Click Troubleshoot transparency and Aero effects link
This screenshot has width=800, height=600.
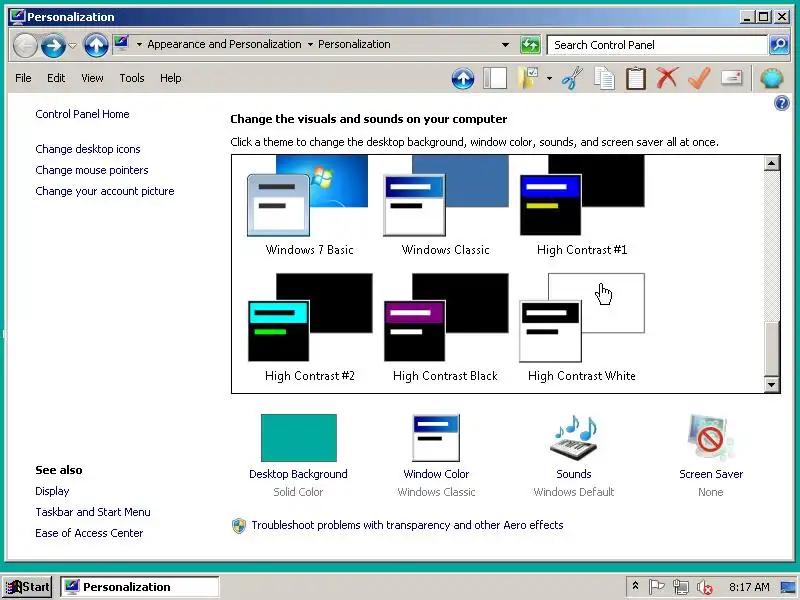(407, 525)
